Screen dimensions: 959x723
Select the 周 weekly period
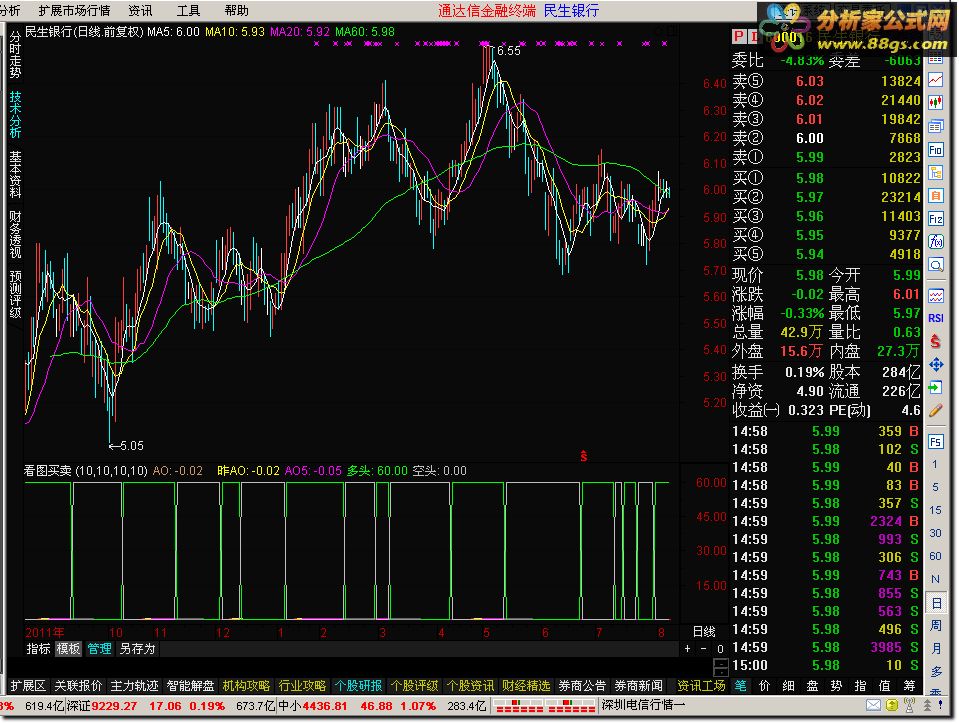tap(935, 625)
